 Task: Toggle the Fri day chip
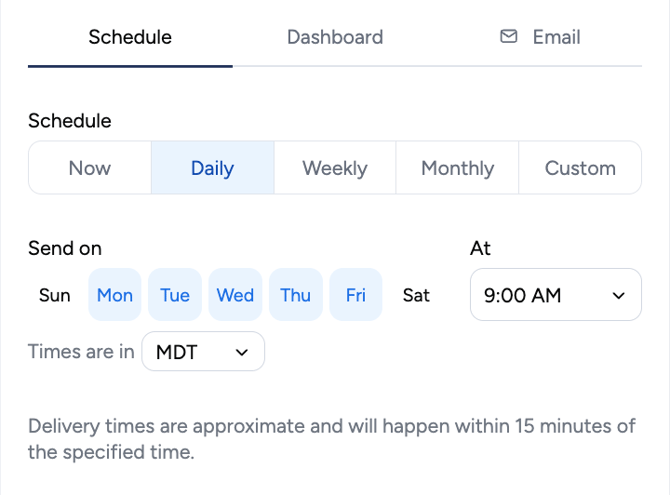click(356, 295)
